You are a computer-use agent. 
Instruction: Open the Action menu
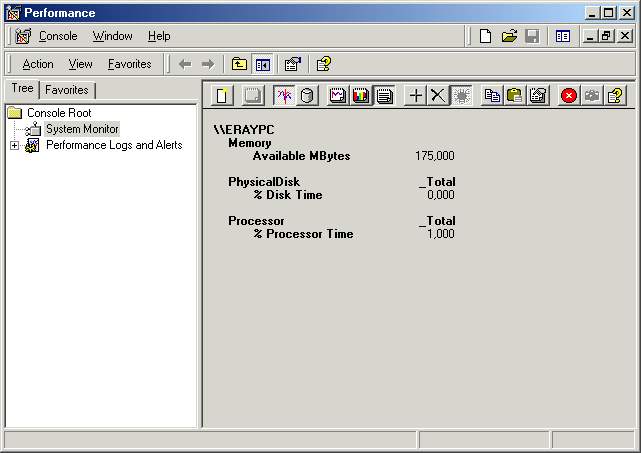point(38,64)
